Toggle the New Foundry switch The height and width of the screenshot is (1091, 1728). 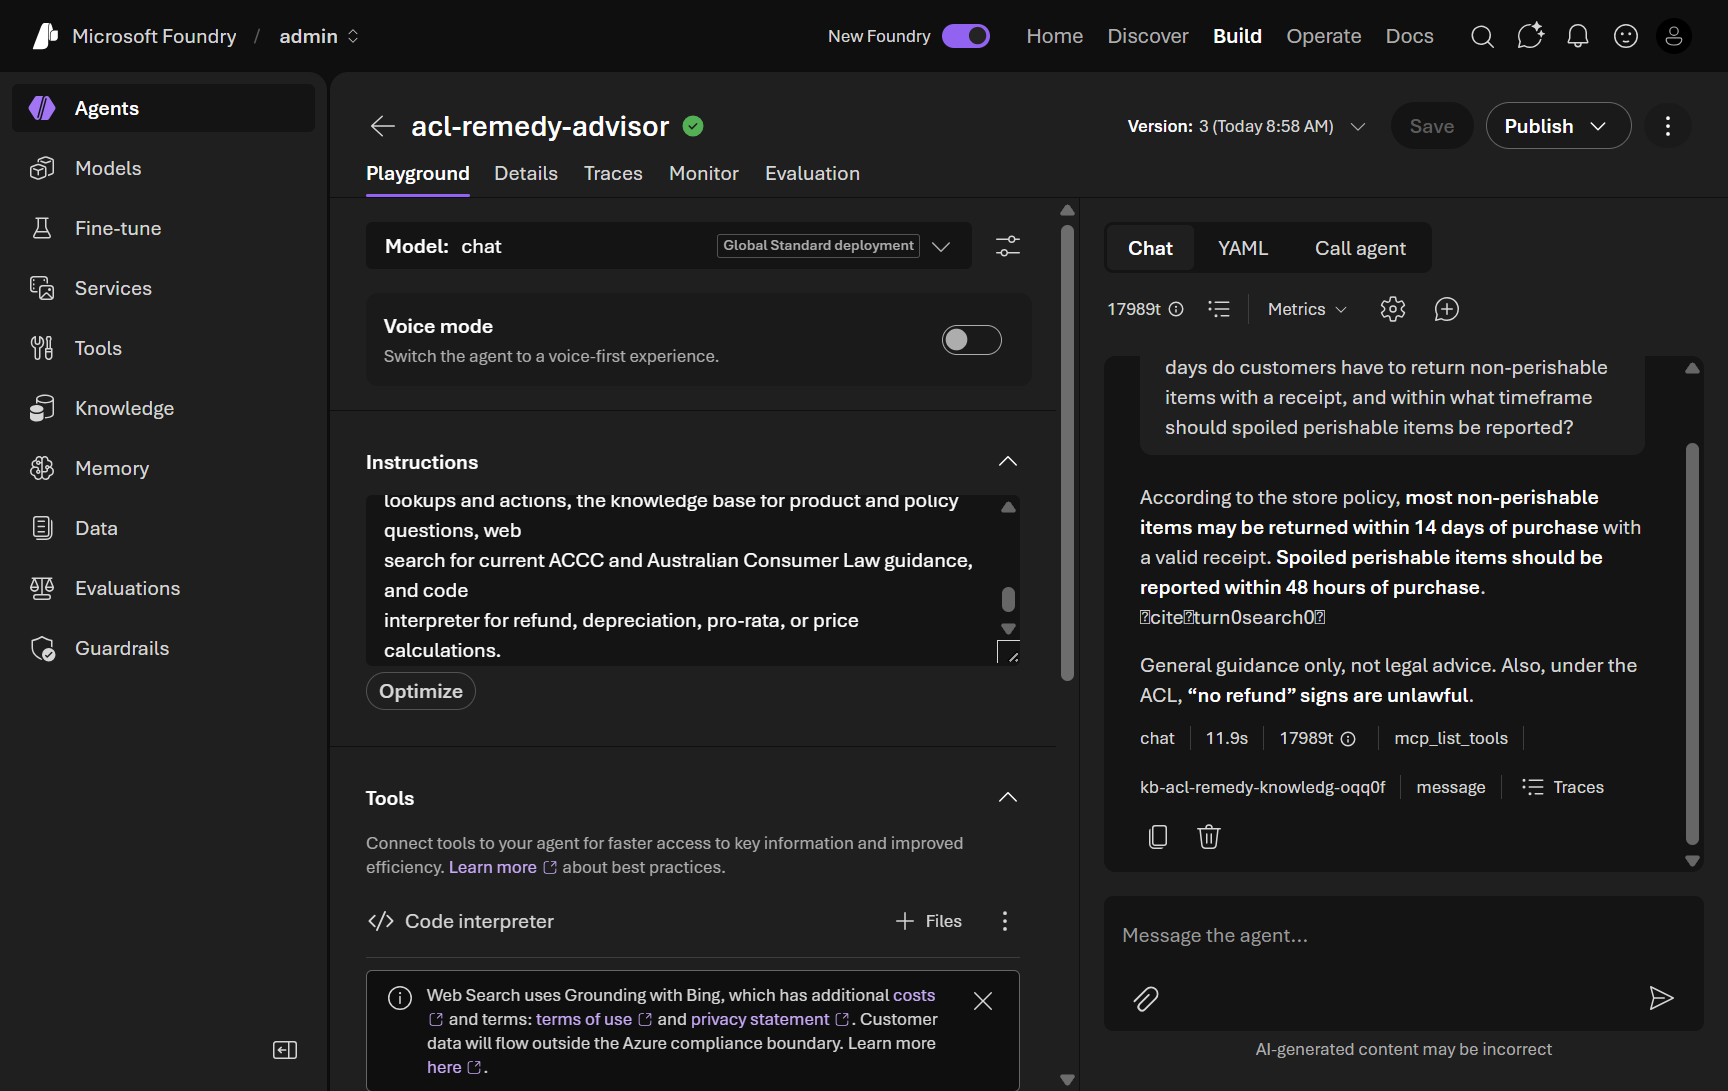[x=966, y=36]
